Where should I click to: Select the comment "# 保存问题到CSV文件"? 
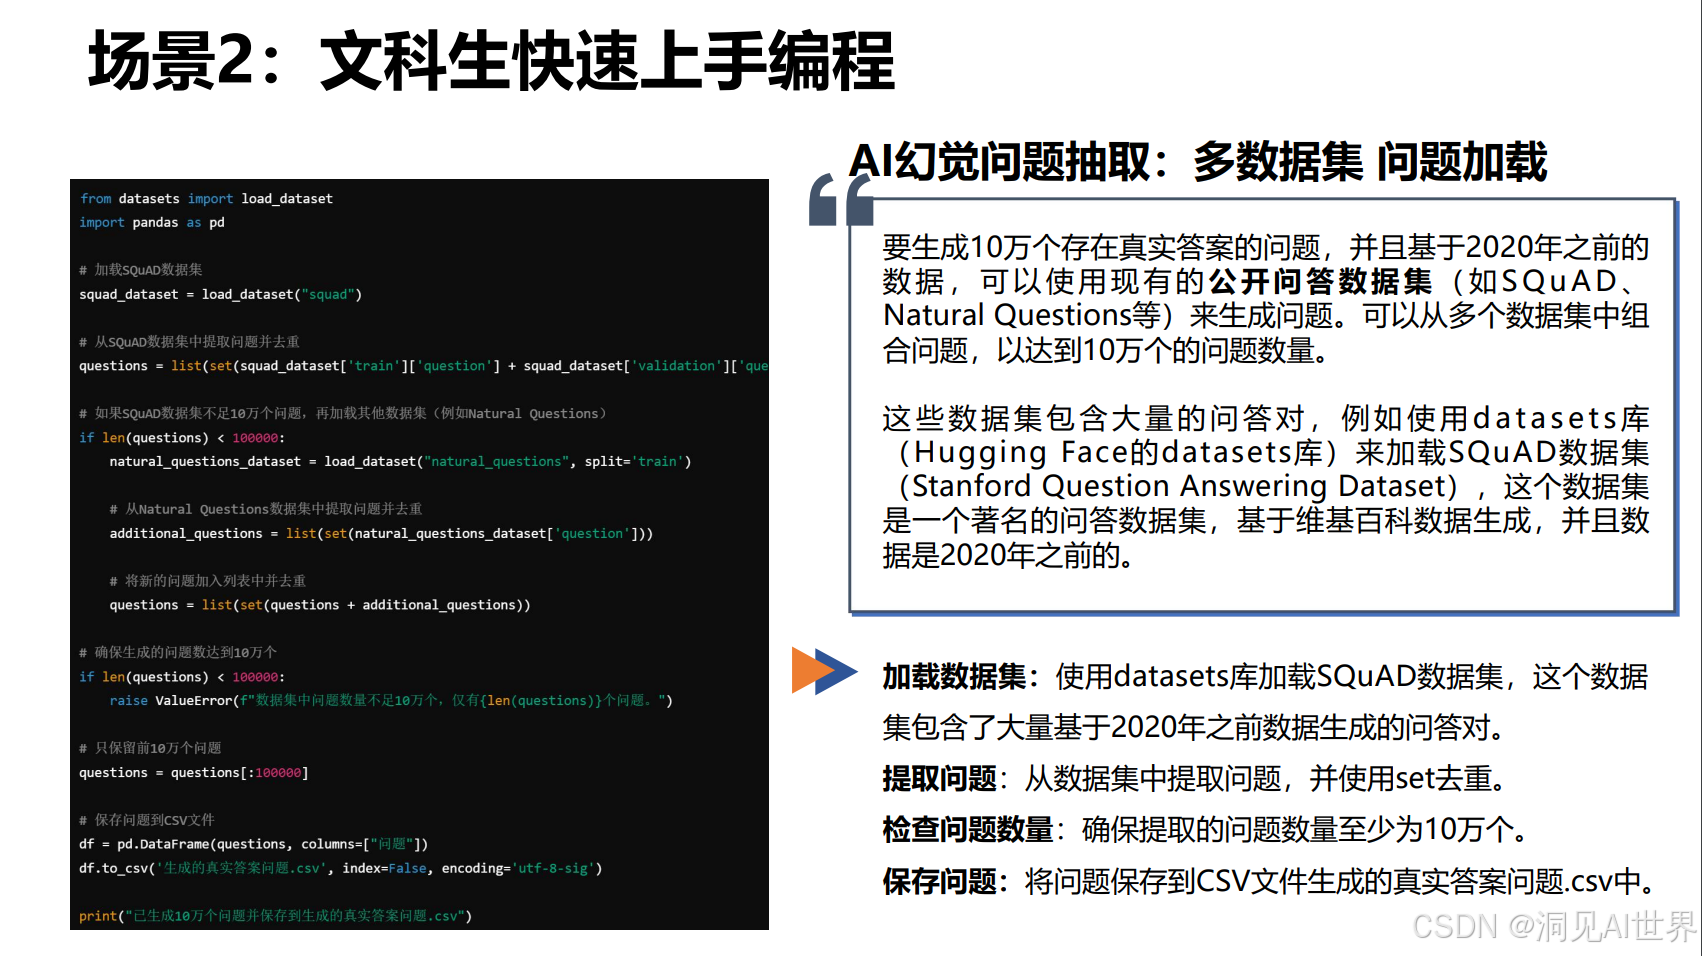point(147,820)
